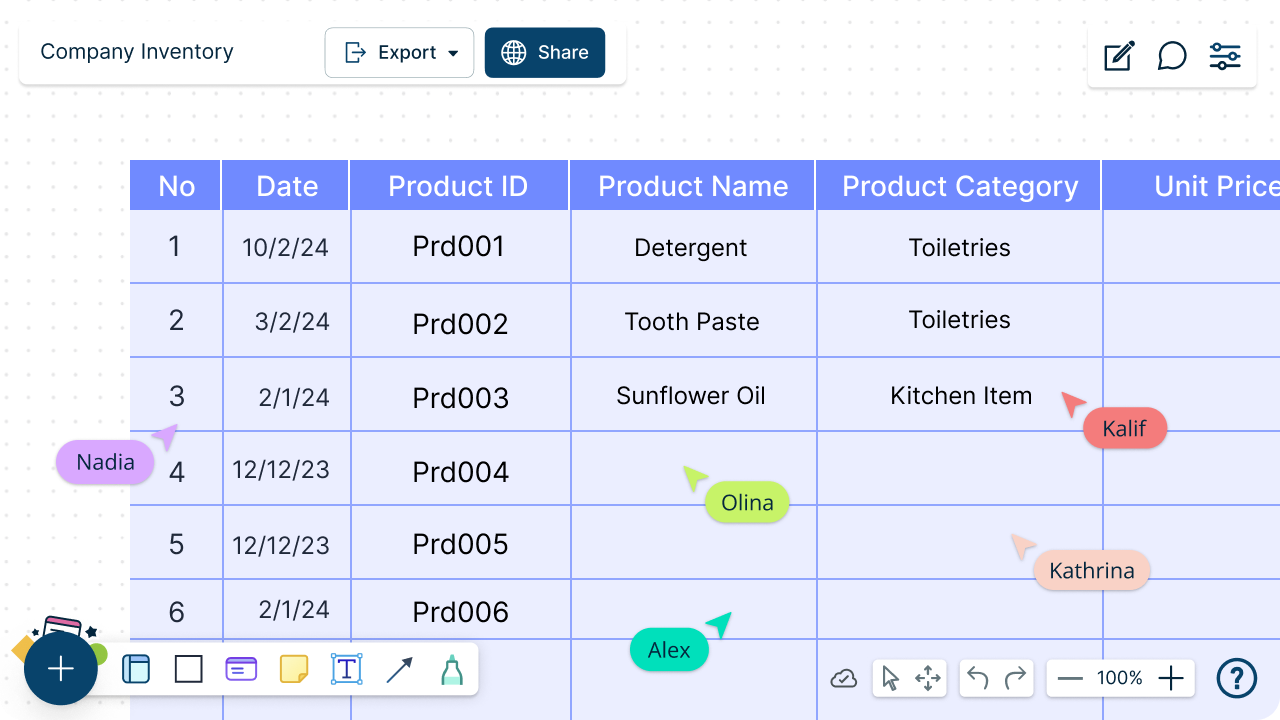The width and height of the screenshot is (1280, 720).
Task: Click the 2/1/24 date in row 3
Action: coord(294,397)
